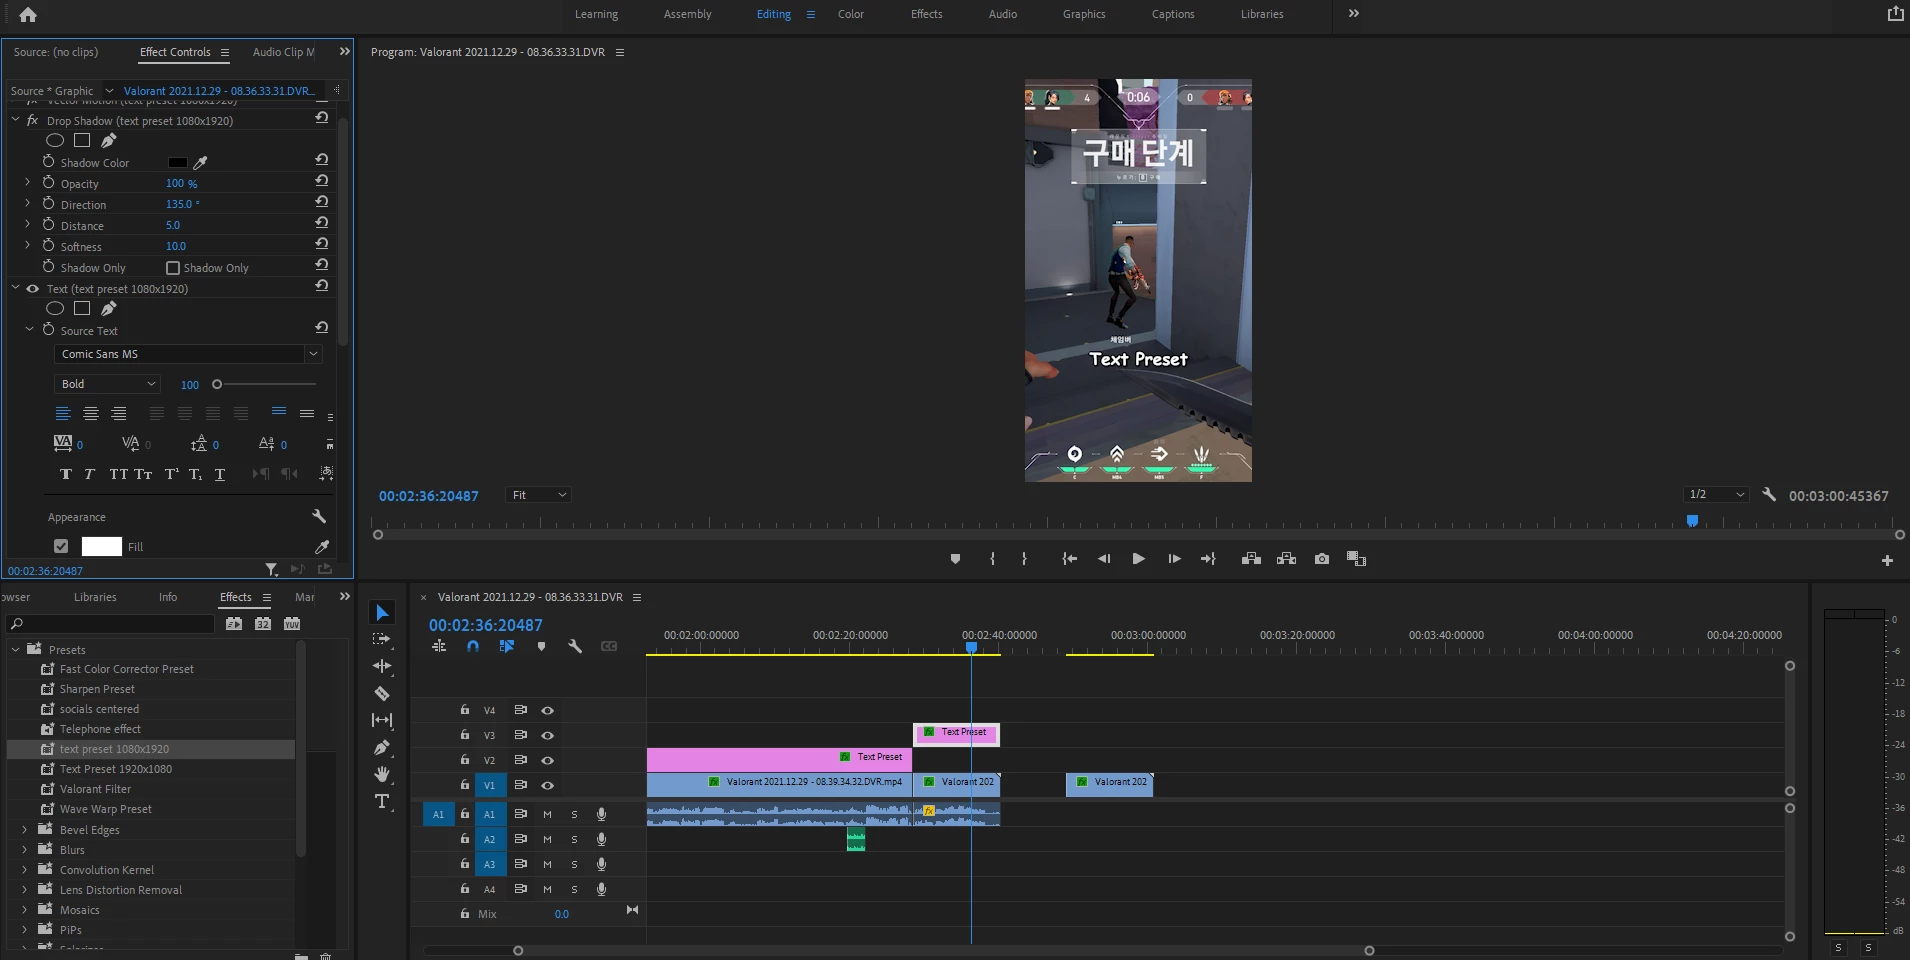Expand the Direction parameter
1910x960 pixels.
pyautogui.click(x=27, y=204)
